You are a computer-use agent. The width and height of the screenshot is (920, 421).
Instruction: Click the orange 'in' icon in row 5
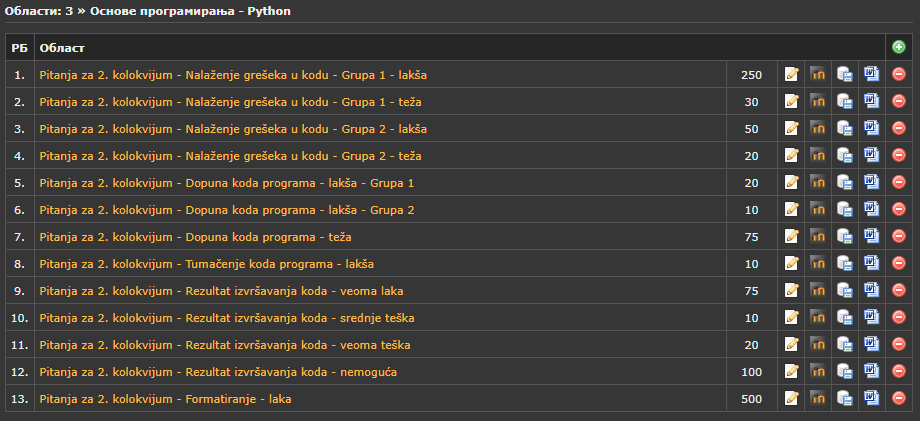(x=818, y=182)
